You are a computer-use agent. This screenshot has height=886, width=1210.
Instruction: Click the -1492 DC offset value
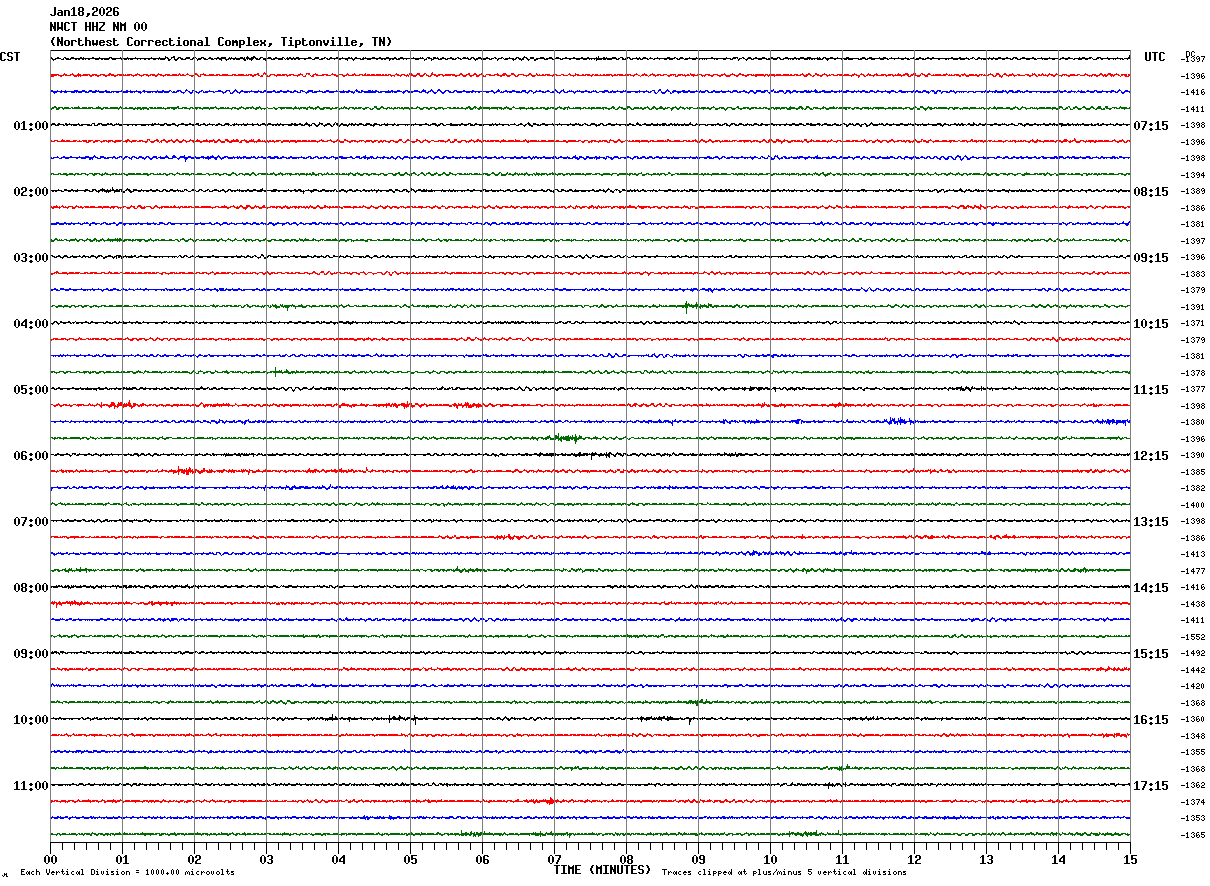1193,654
